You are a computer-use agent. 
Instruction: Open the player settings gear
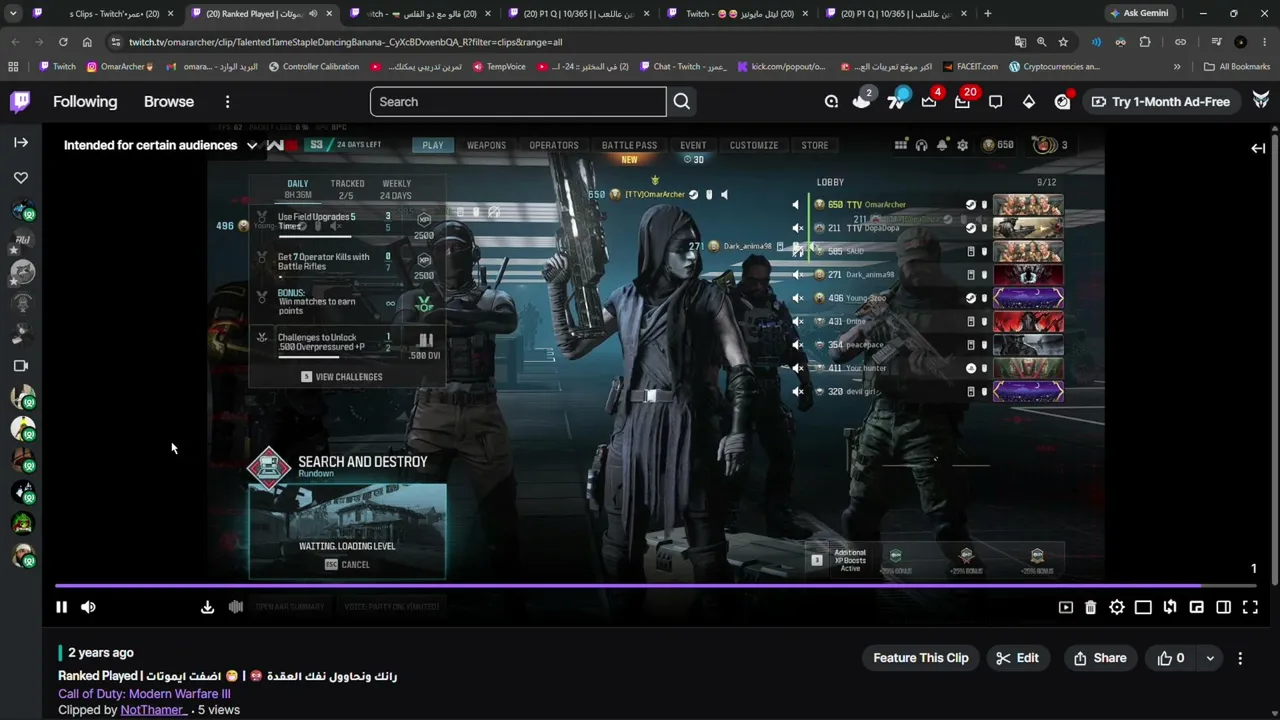tap(1117, 607)
